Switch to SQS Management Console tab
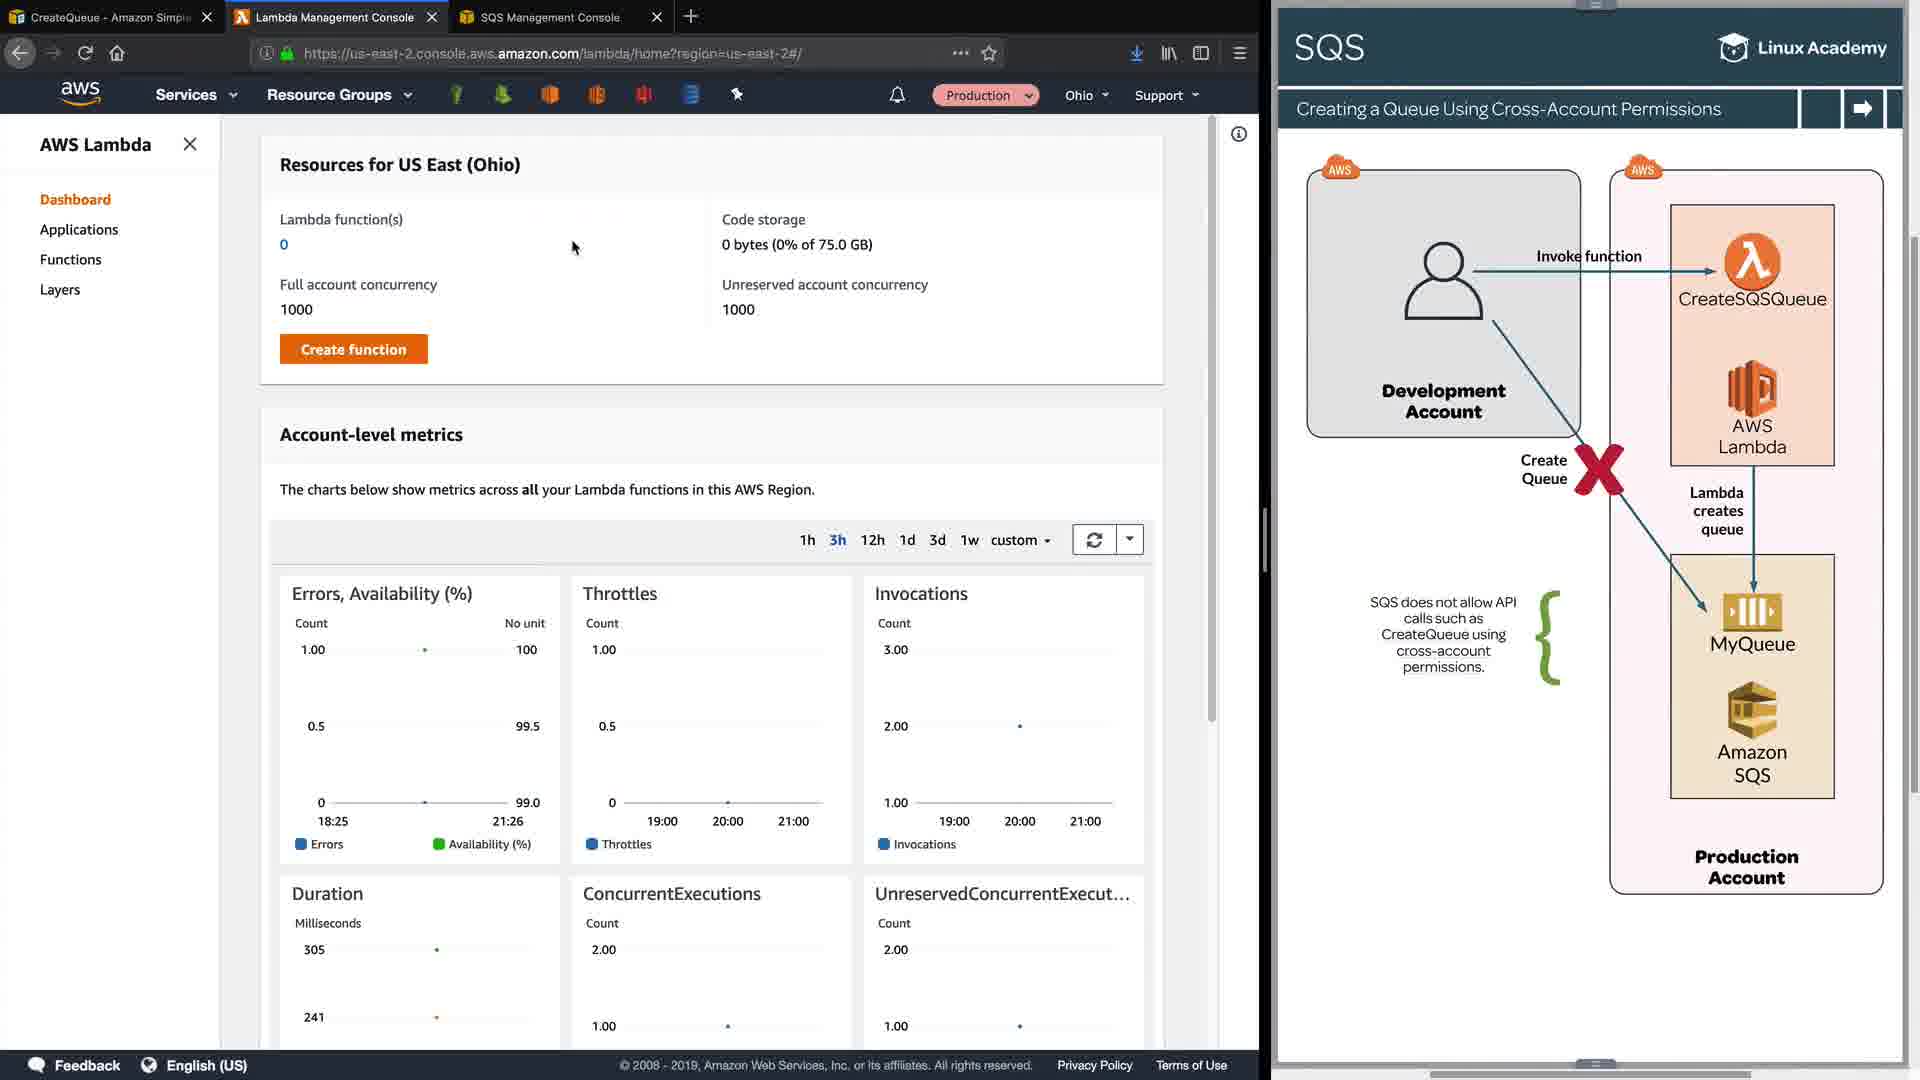This screenshot has width=1920, height=1080. (x=550, y=17)
